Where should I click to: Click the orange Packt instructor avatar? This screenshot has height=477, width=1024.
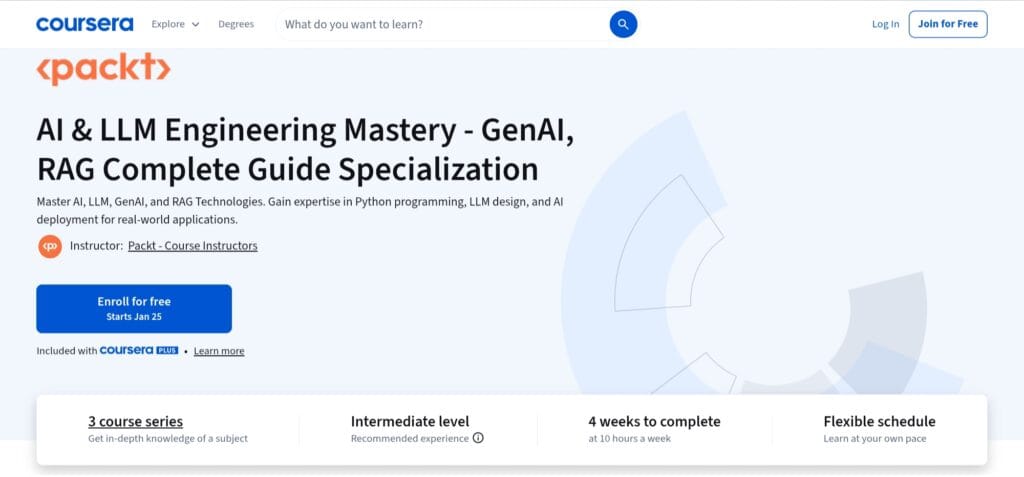[50, 246]
